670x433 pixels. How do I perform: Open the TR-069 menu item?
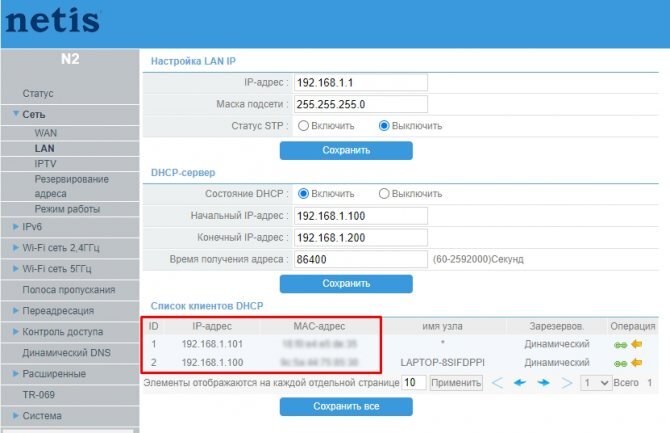[38, 395]
